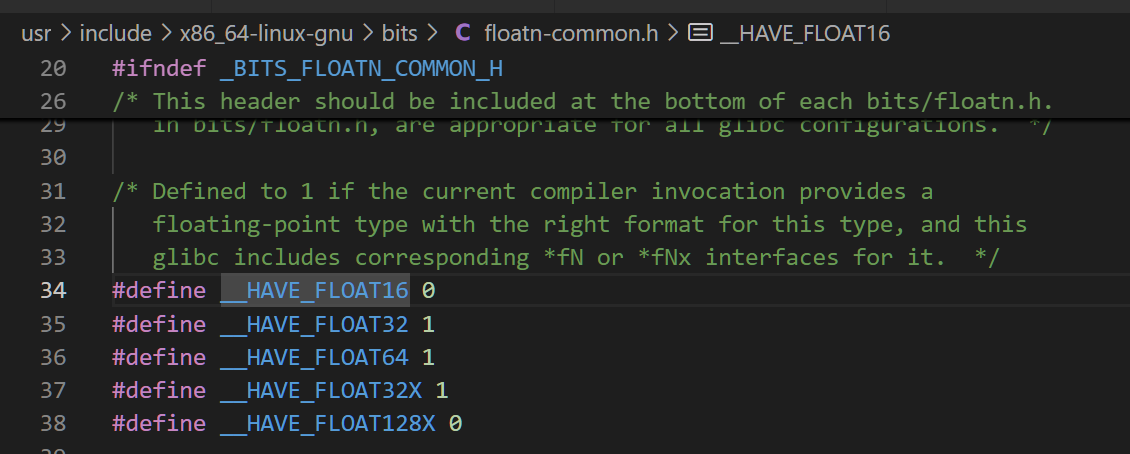1130x454 pixels.
Task: Click the C file icon in breadcrumb
Action: pyautogui.click(x=463, y=33)
